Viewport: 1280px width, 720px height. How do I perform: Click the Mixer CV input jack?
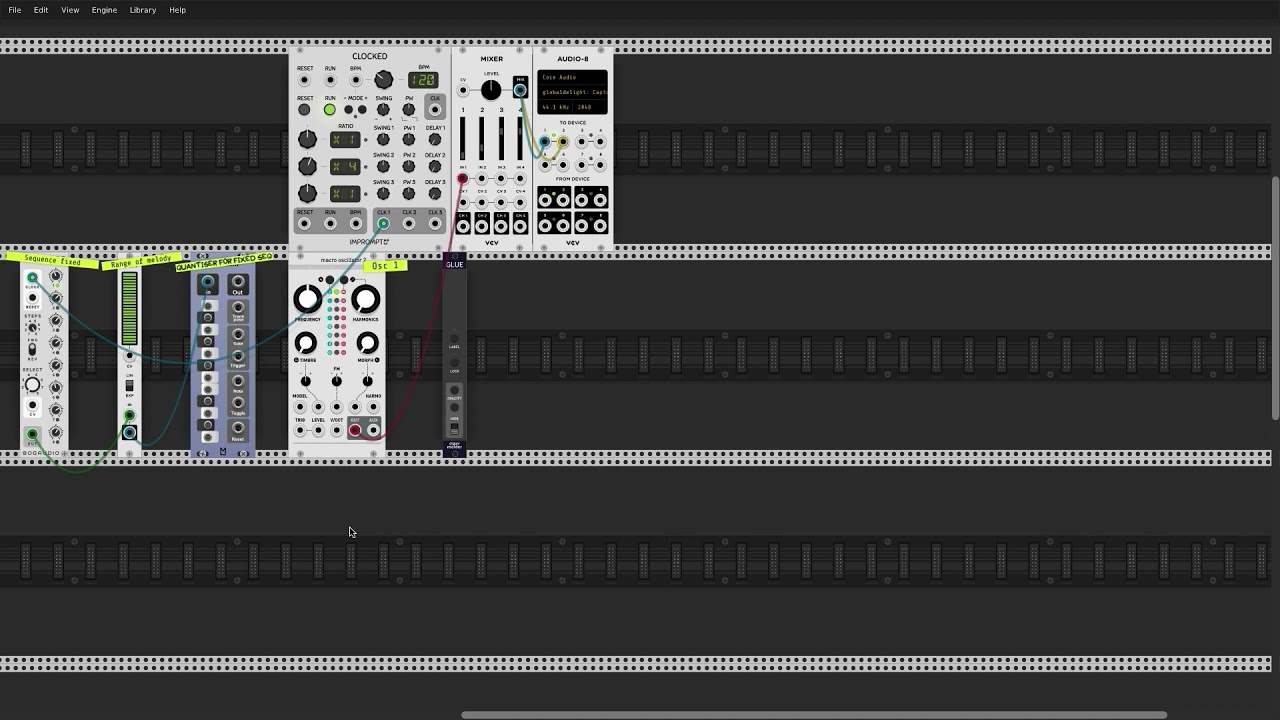point(463,90)
